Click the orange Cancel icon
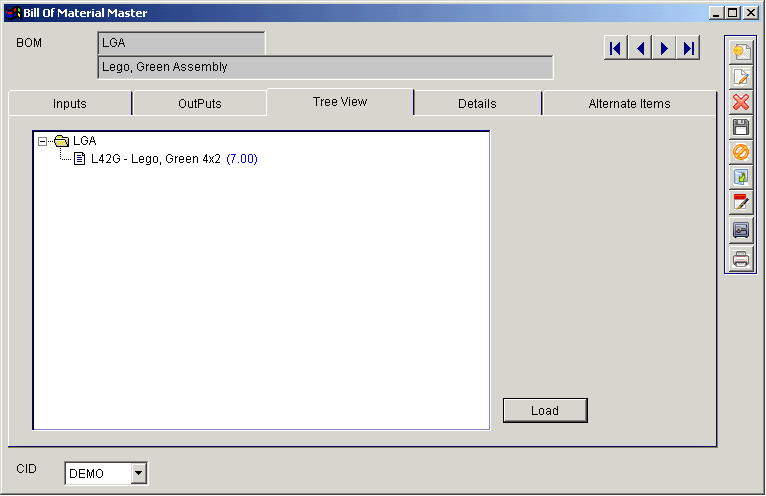Screen dimensions: 766x496 pyautogui.click(x=740, y=153)
